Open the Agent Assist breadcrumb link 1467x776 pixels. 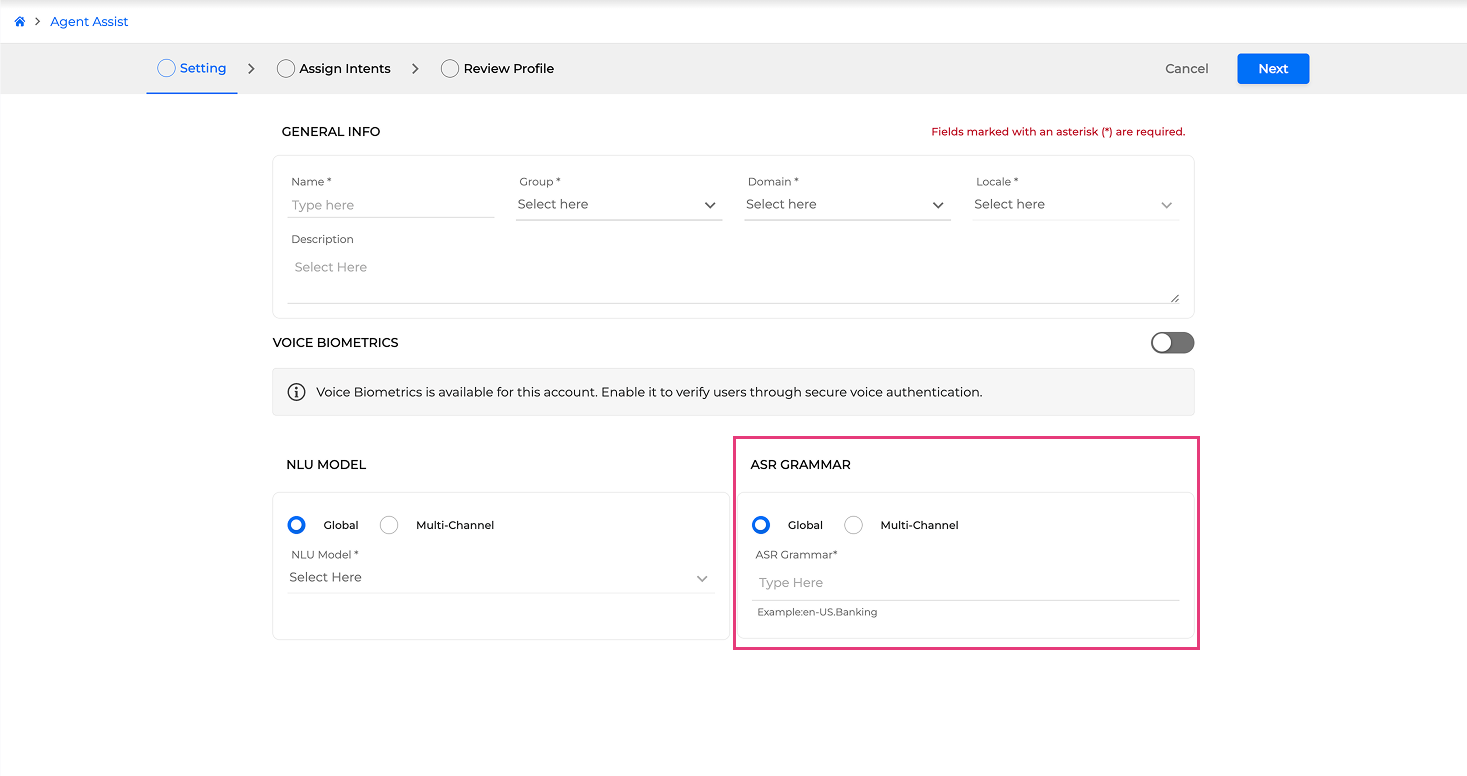tap(89, 22)
